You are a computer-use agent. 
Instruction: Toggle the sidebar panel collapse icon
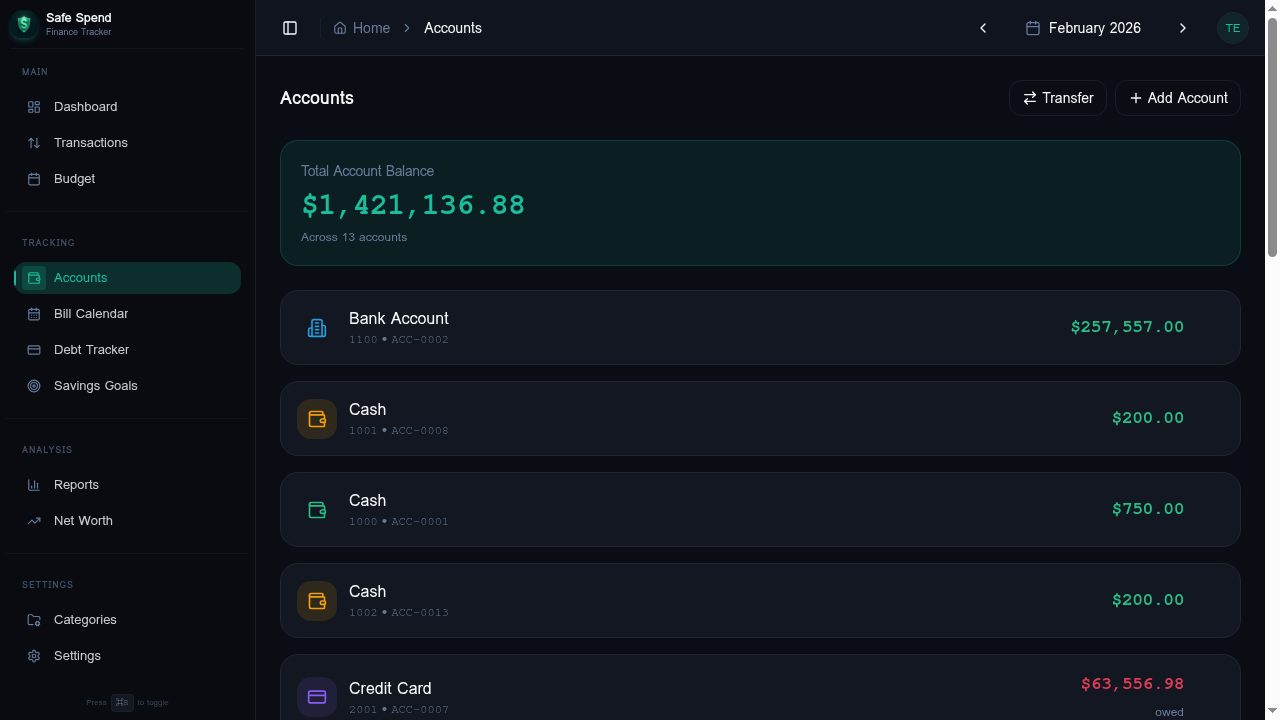(x=290, y=28)
